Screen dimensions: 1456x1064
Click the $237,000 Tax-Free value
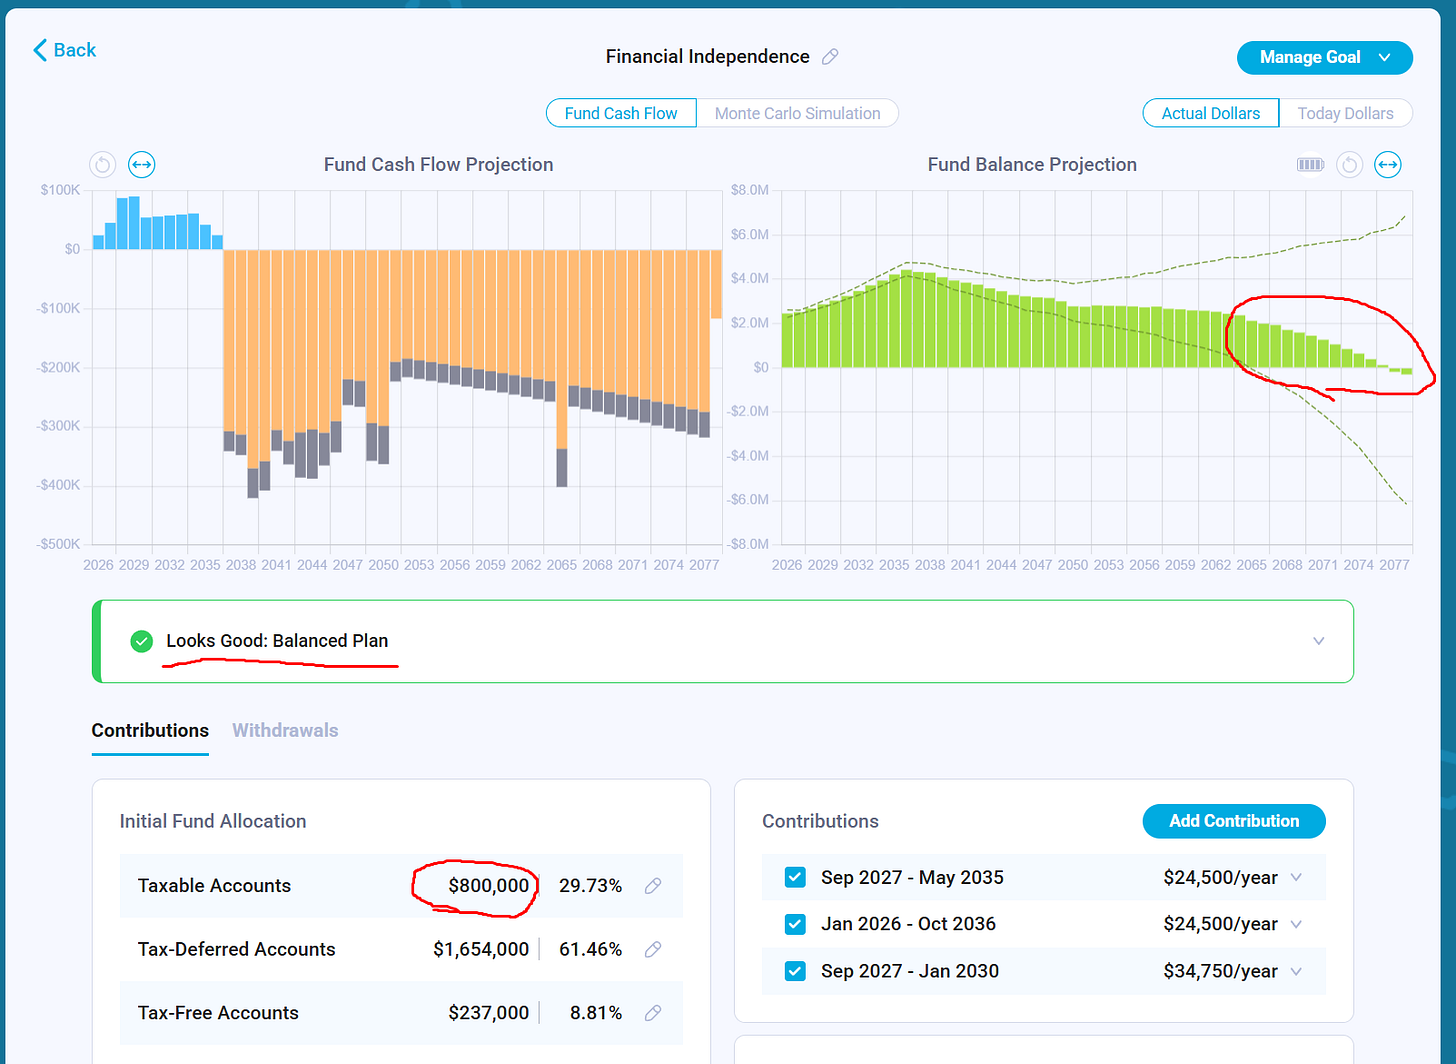(x=489, y=1013)
